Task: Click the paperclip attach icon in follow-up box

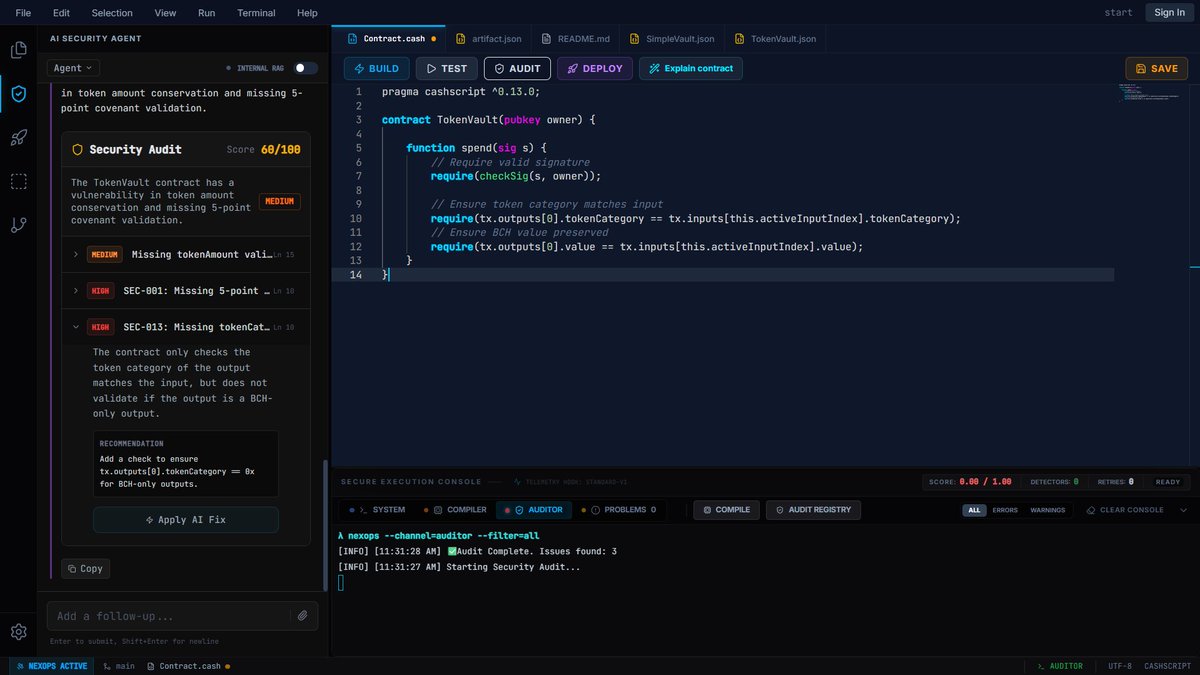Action: (302, 616)
